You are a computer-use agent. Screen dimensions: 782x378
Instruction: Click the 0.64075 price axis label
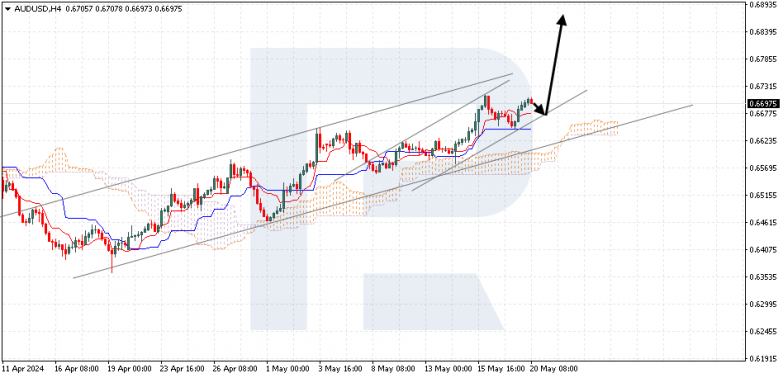pyautogui.click(x=764, y=249)
